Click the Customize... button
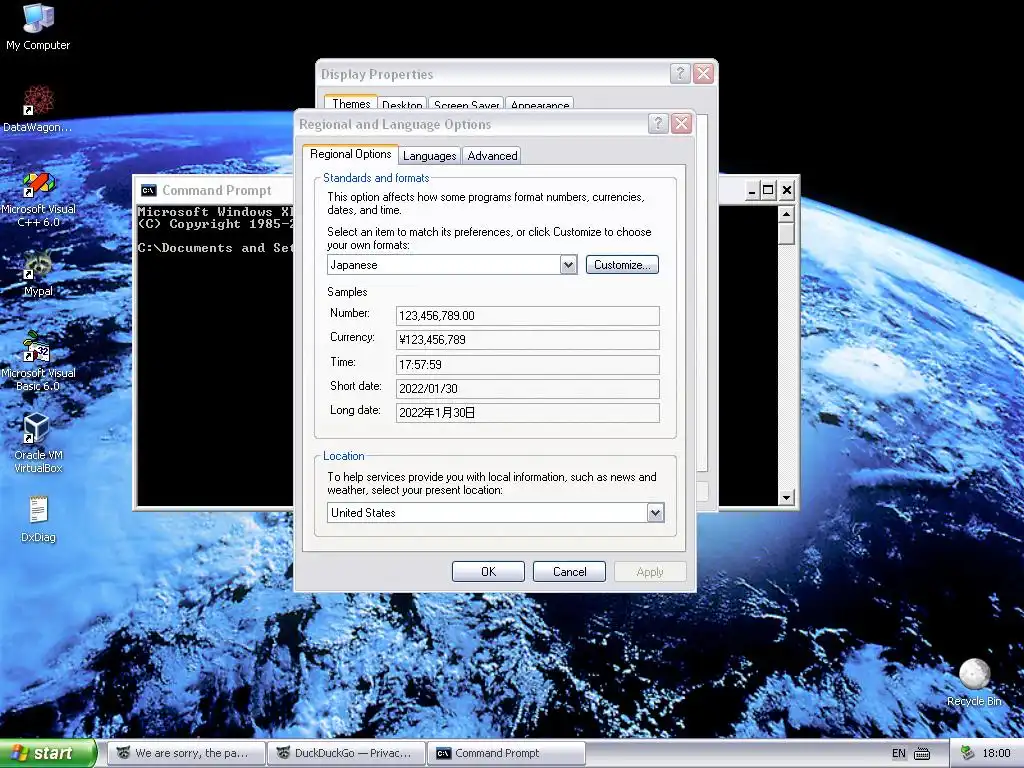 [622, 264]
